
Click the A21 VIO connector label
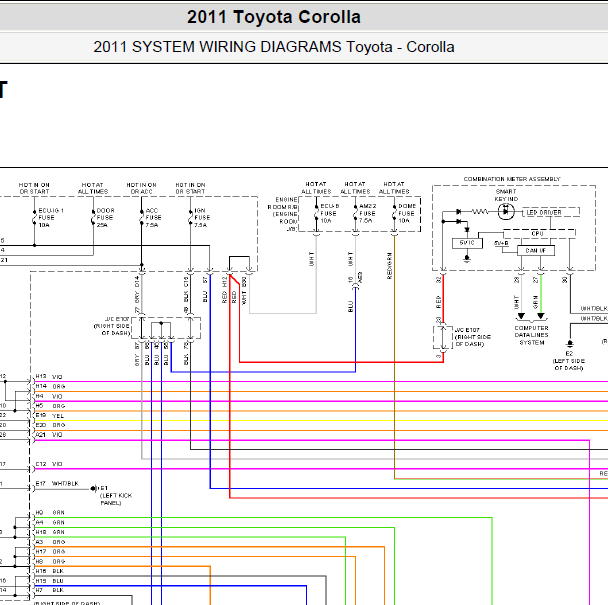click(49, 435)
